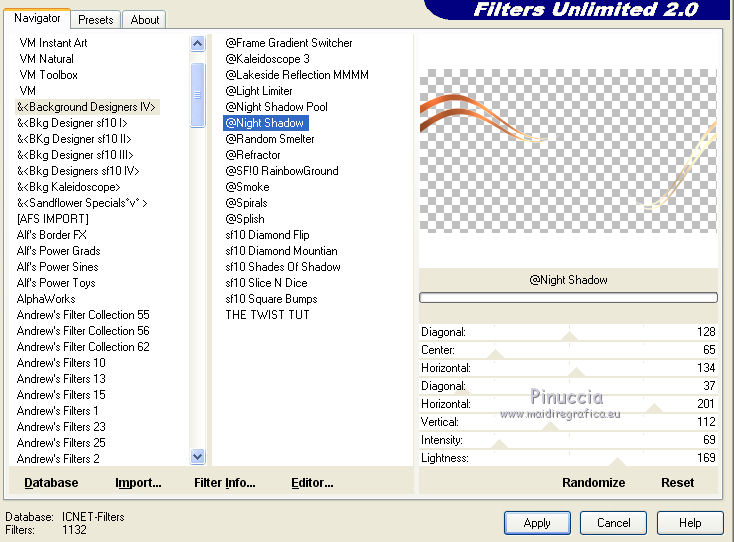Choose THE TWIST TUT filter
The width and height of the screenshot is (734, 542).
(x=267, y=315)
